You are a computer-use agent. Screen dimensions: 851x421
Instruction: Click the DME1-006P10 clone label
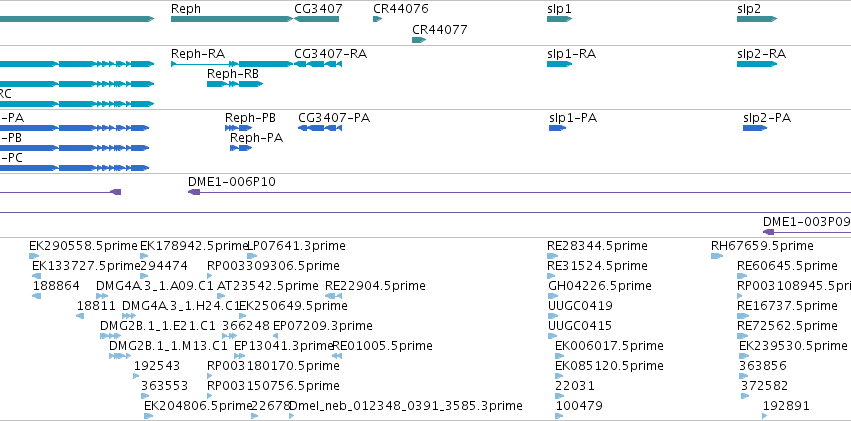point(232,182)
